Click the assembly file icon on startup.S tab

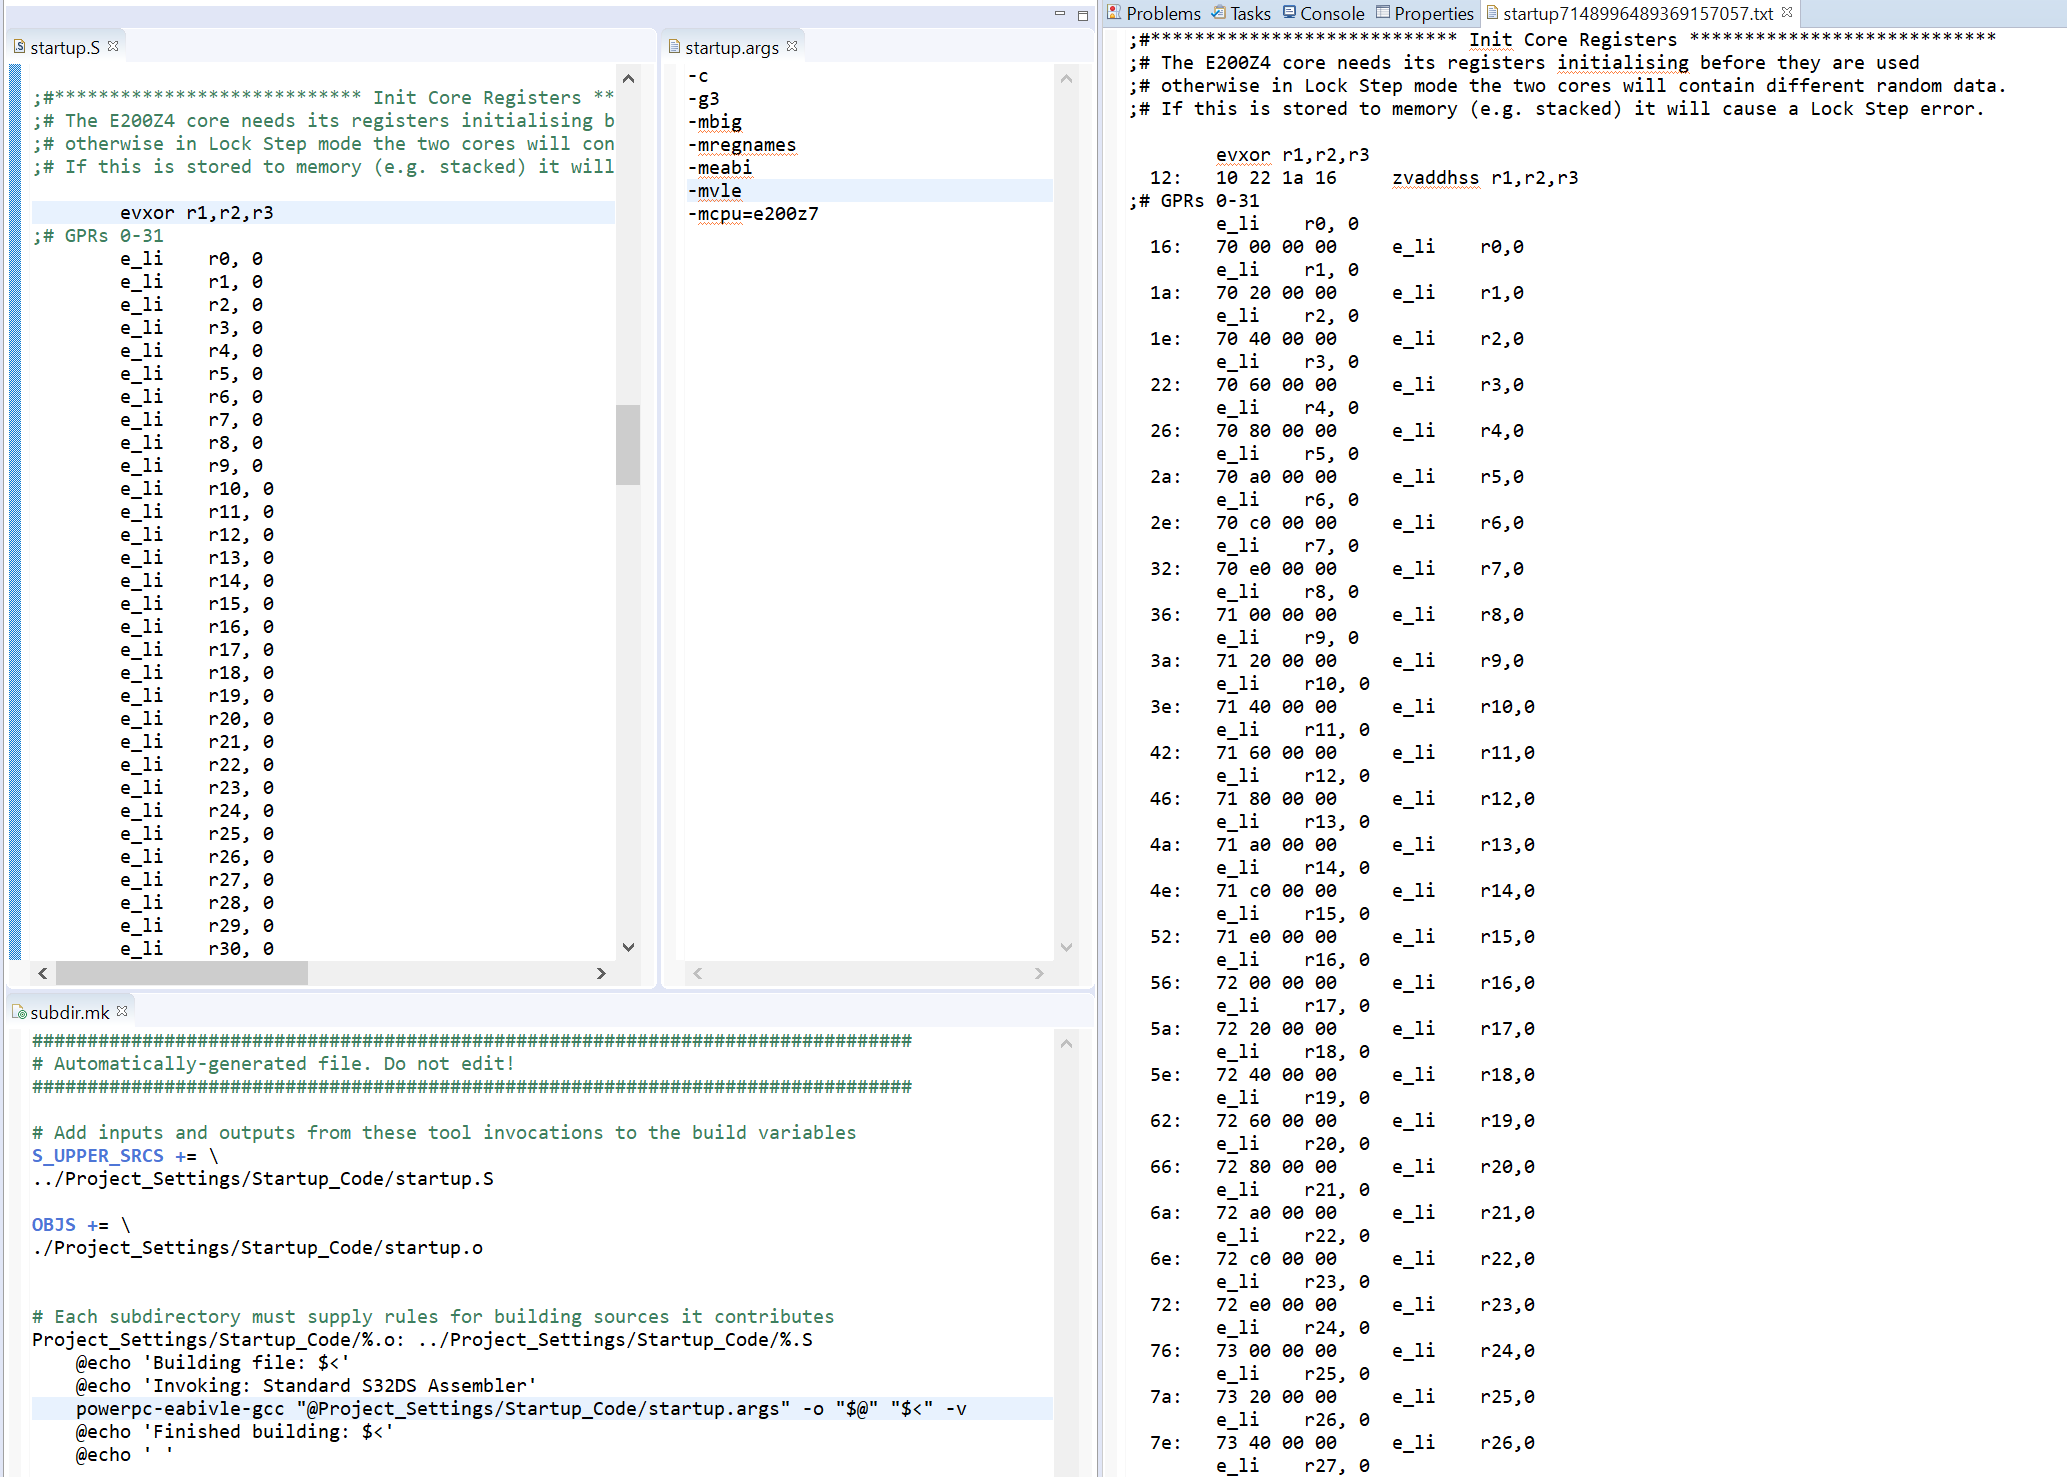(21, 46)
